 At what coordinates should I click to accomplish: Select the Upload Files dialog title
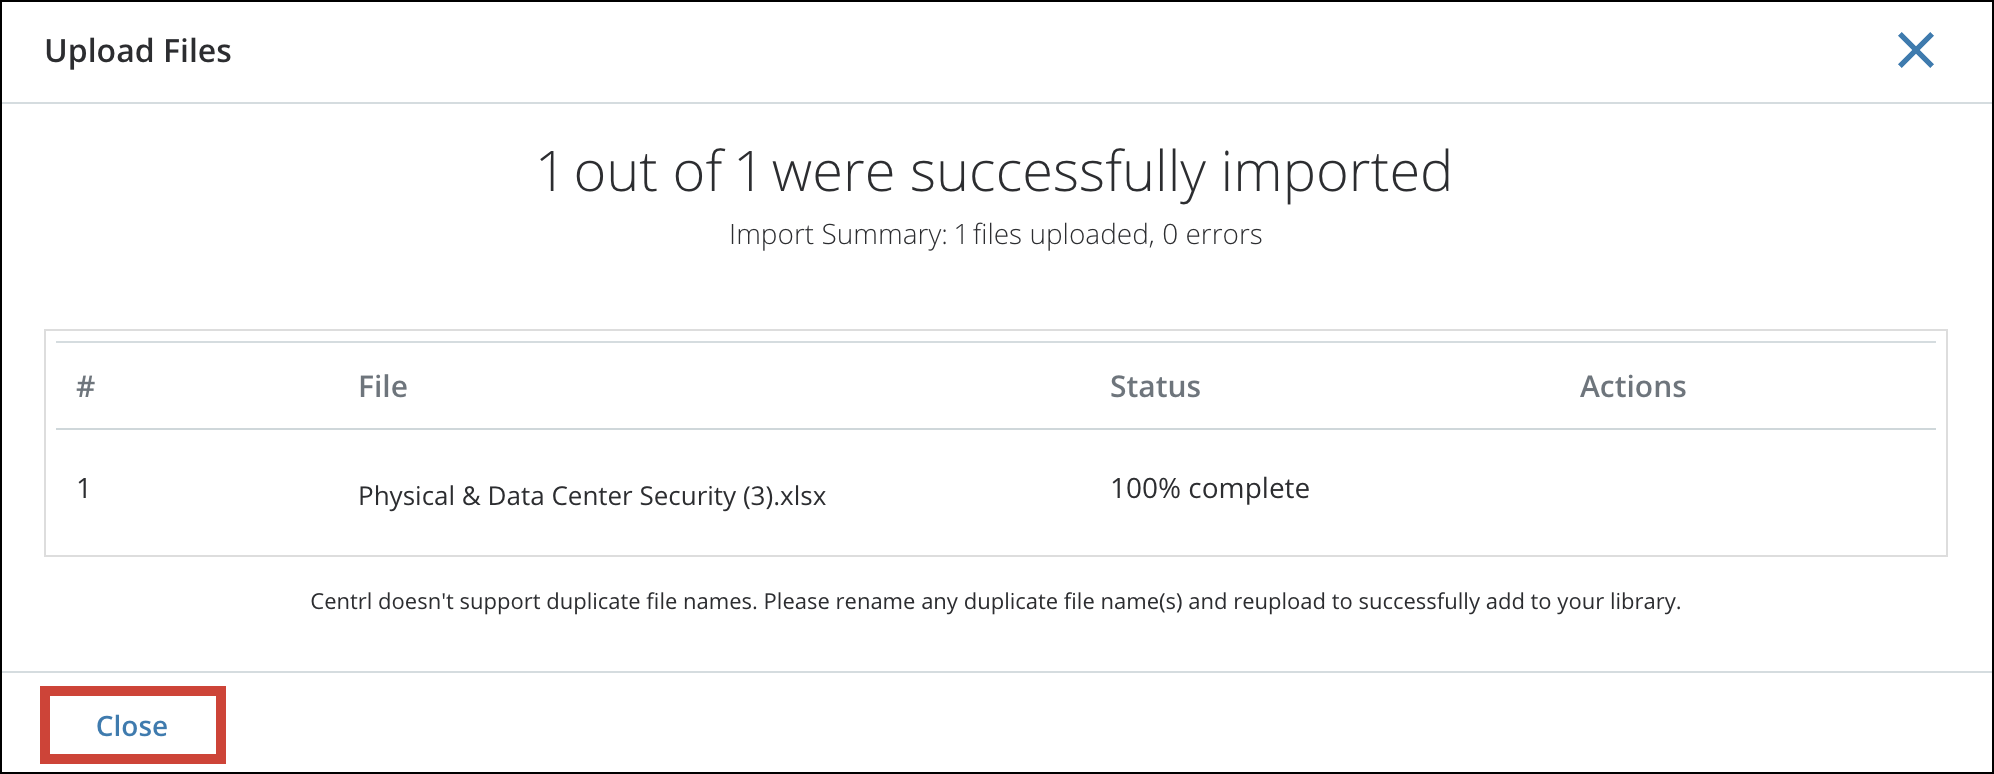pyautogui.click(x=138, y=51)
